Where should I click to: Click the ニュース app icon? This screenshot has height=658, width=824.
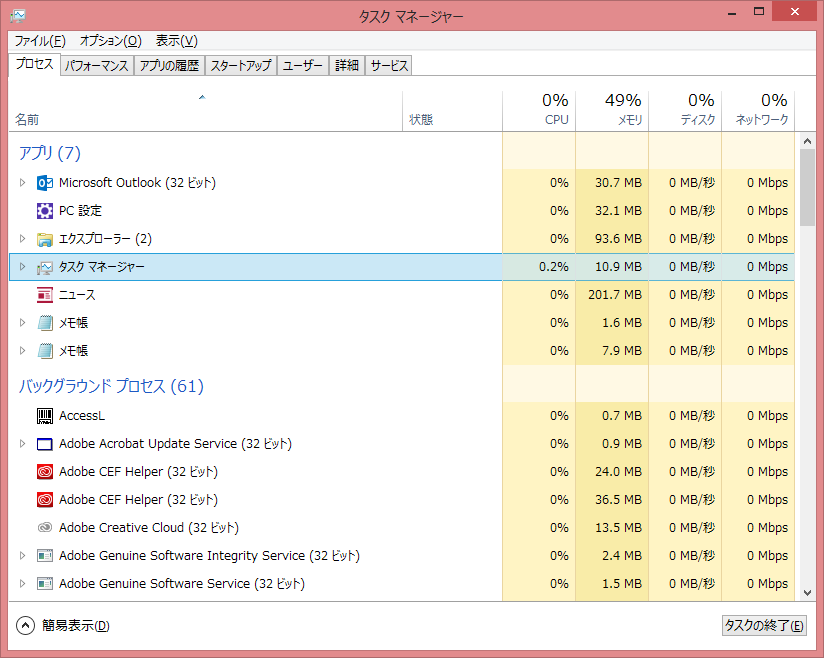click(44, 295)
